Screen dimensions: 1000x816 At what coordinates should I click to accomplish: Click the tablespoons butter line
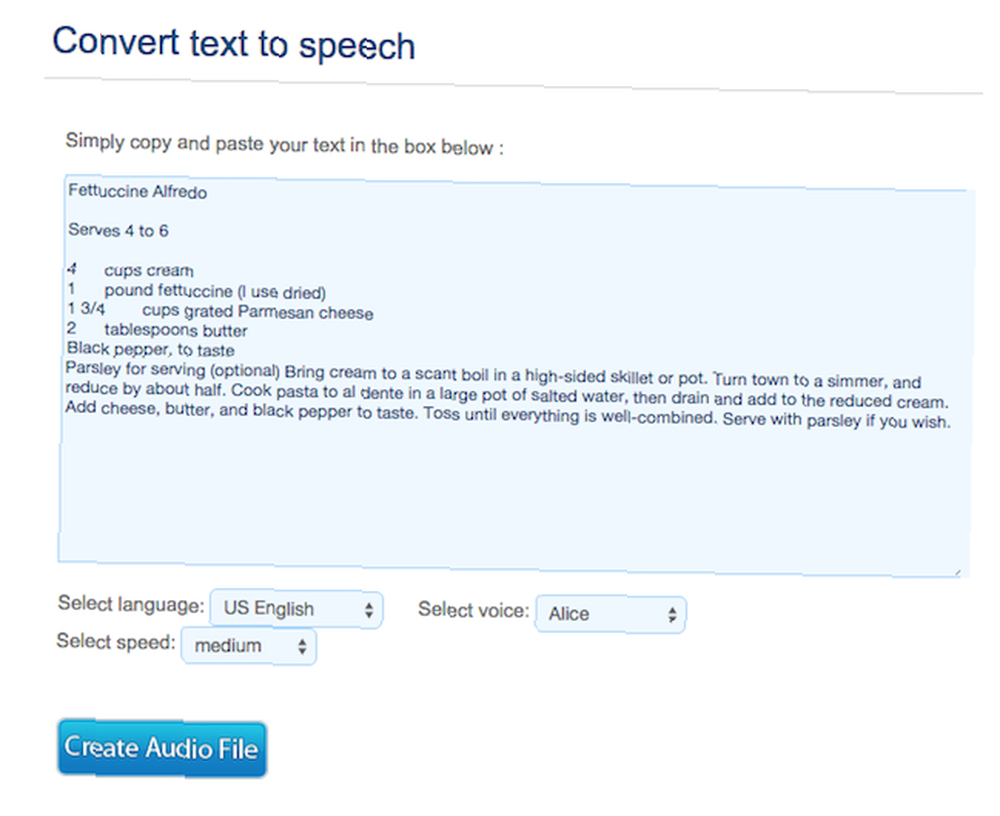coord(157,330)
